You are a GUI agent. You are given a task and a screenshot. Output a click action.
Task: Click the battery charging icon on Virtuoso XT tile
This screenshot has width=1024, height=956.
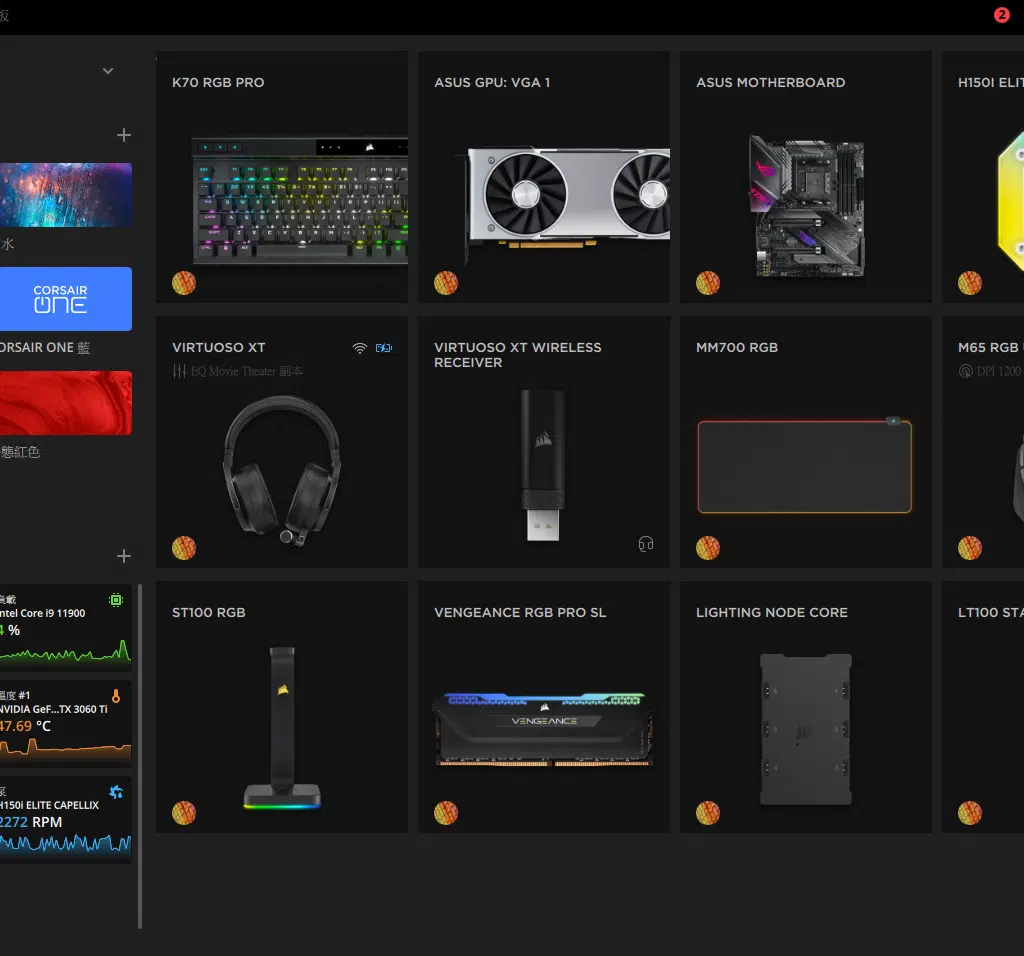384,348
